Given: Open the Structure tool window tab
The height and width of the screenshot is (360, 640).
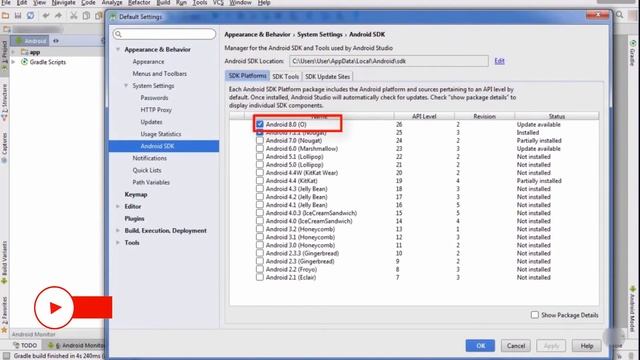Looking at the screenshot, I should (x=4, y=102).
